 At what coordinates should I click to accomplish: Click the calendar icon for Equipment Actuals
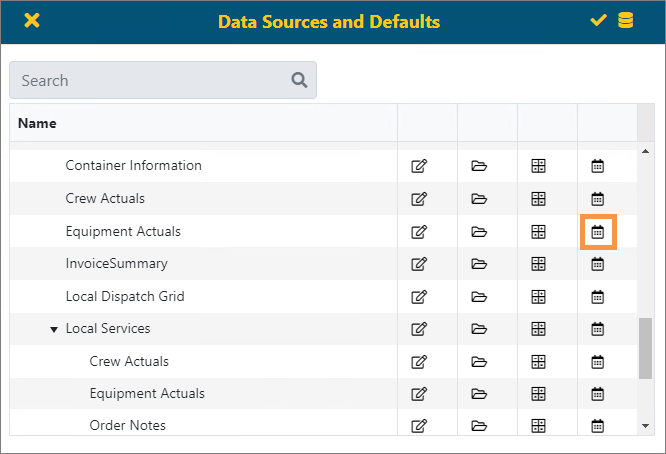[597, 232]
